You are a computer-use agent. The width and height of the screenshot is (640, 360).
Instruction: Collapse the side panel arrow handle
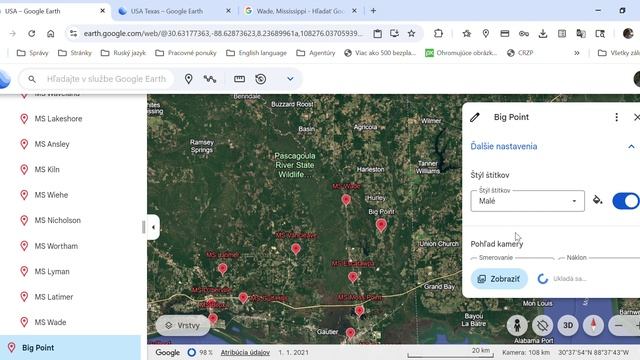coord(153,227)
